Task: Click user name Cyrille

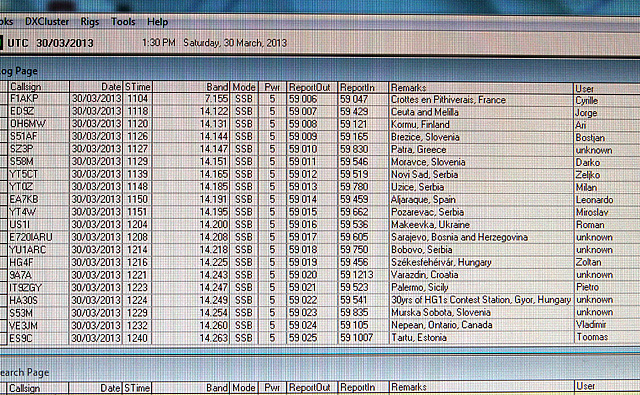Action: pos(587,101)
